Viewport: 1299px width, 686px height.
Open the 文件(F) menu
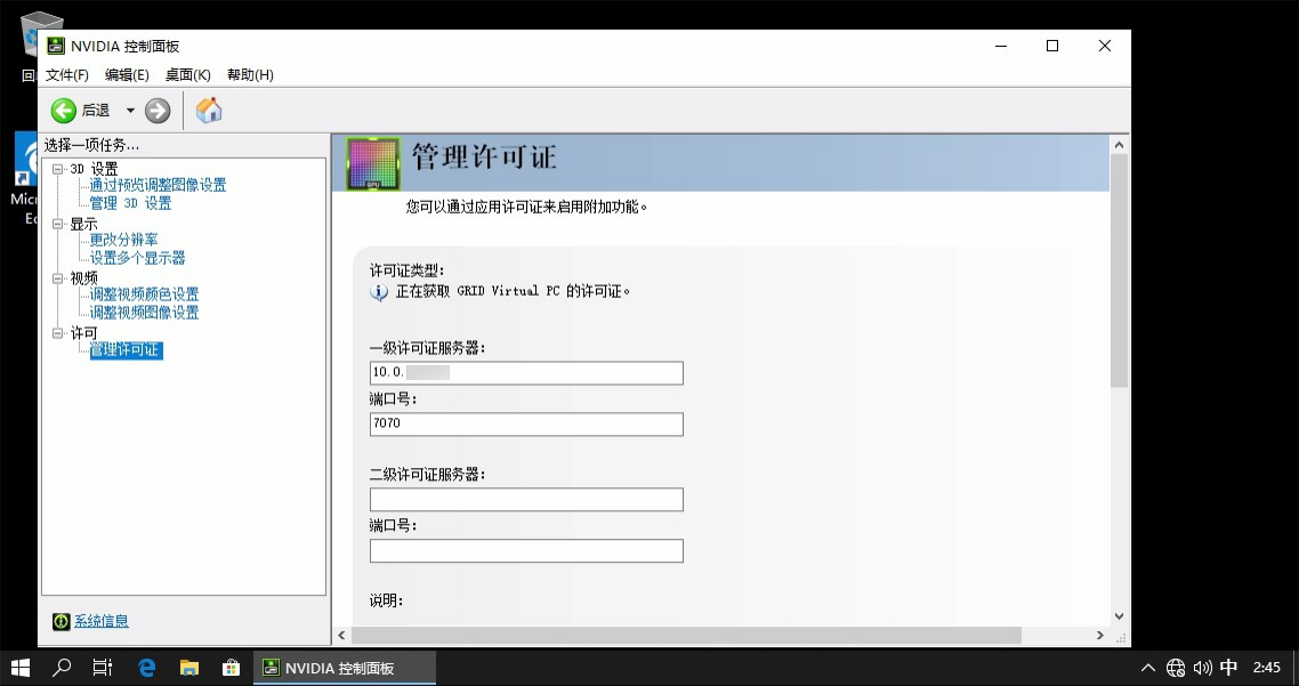pyautogui.click(x=67, y=75)
